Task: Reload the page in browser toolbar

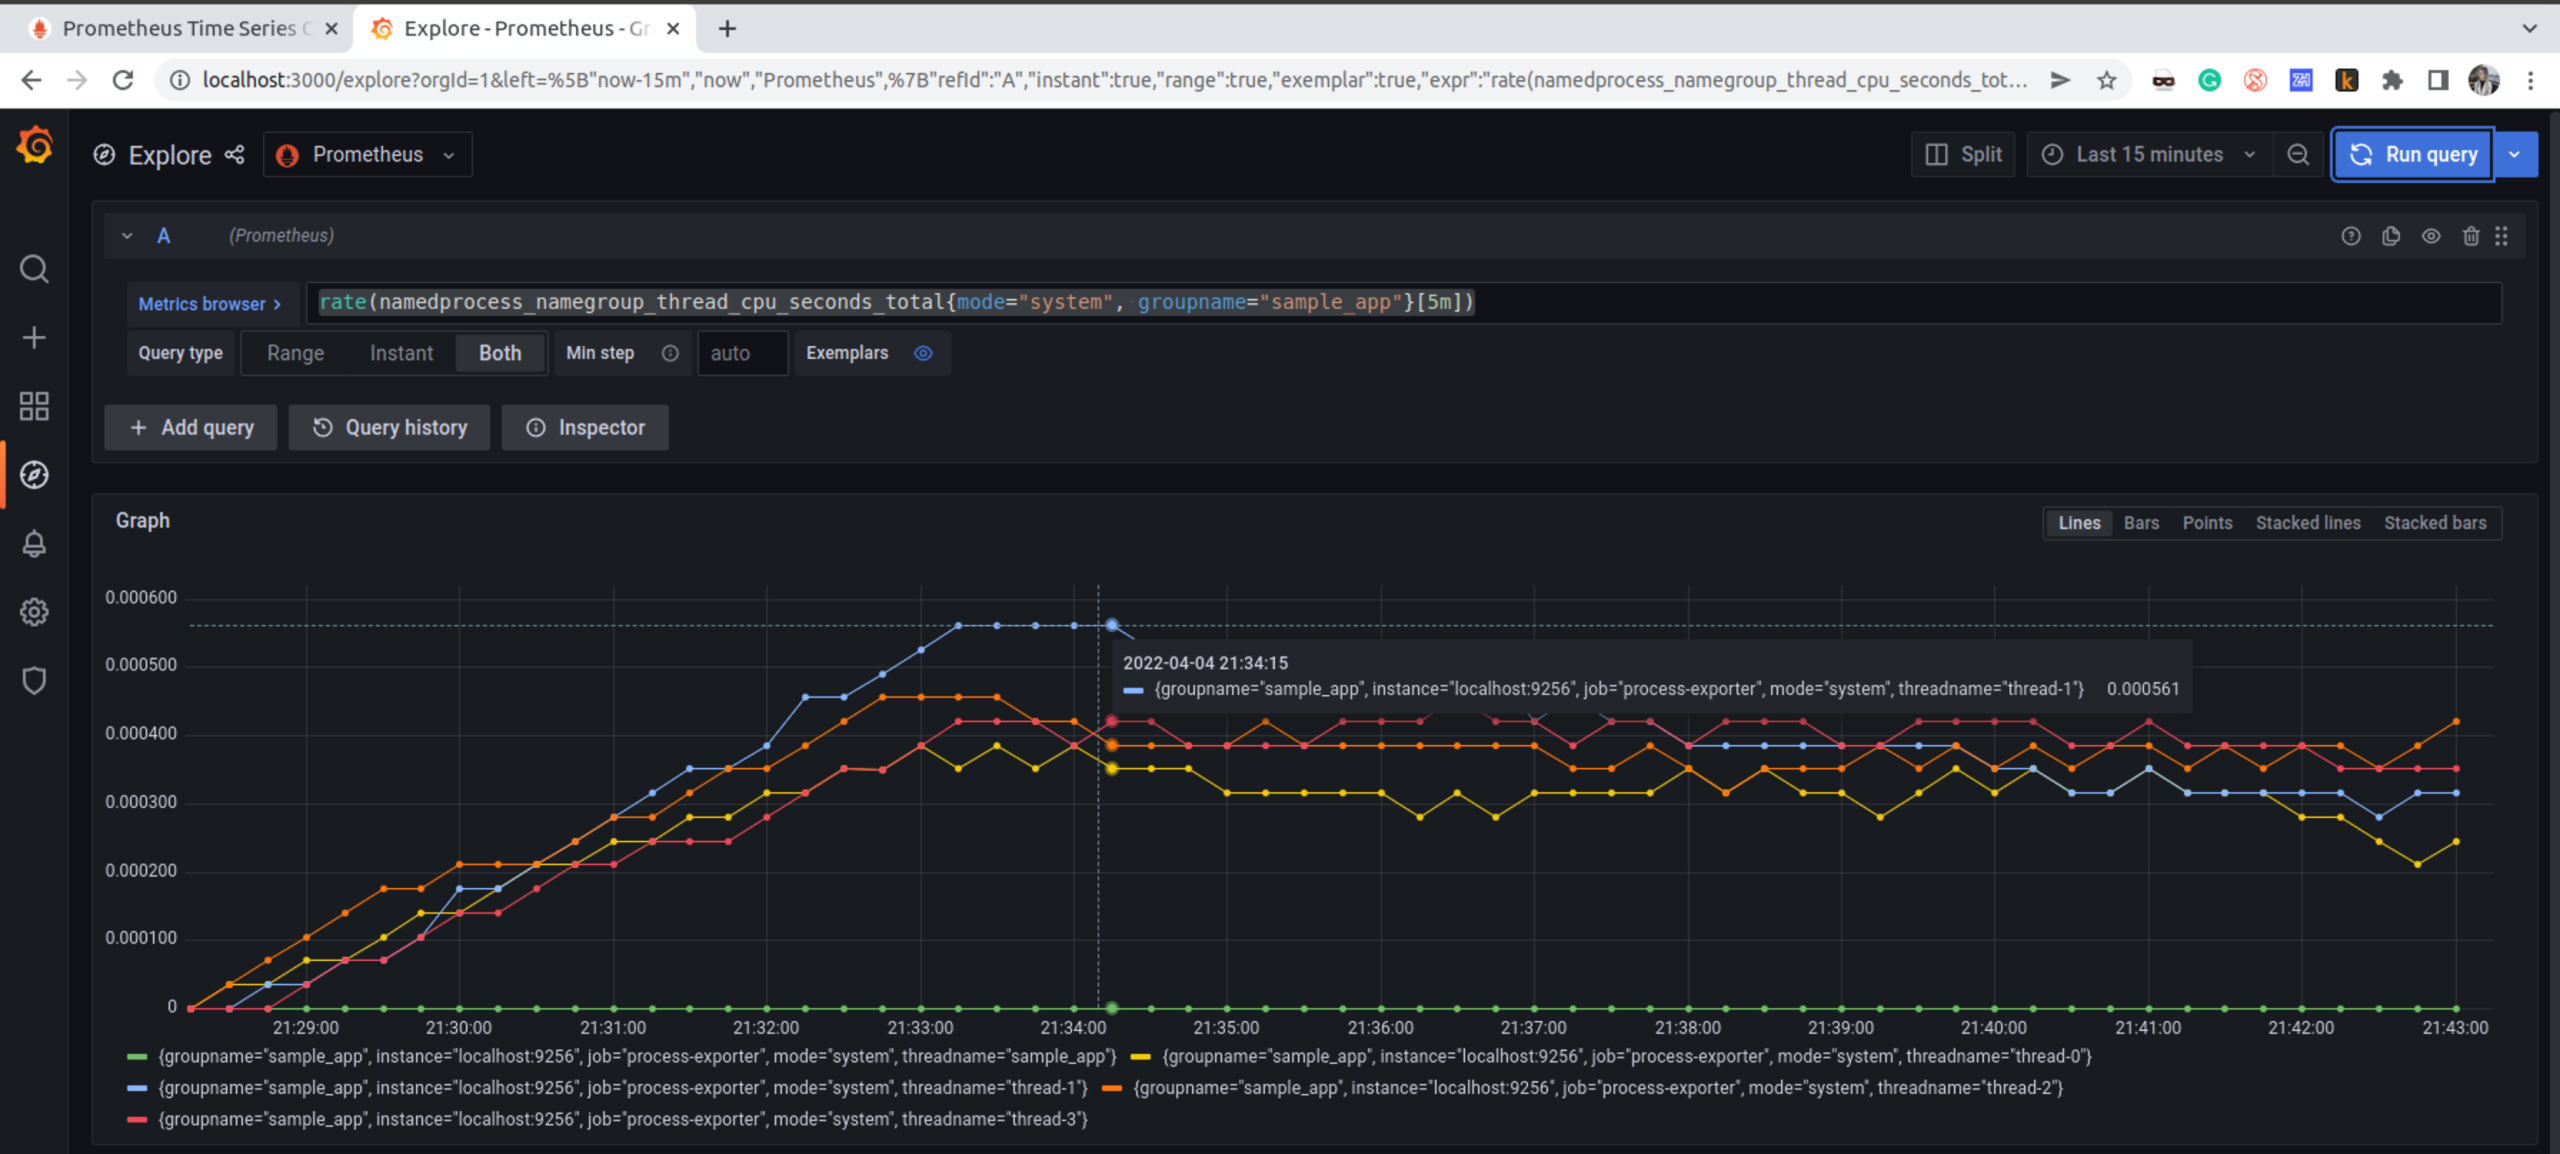Action: pyautogui.click(x=123, y=80)
